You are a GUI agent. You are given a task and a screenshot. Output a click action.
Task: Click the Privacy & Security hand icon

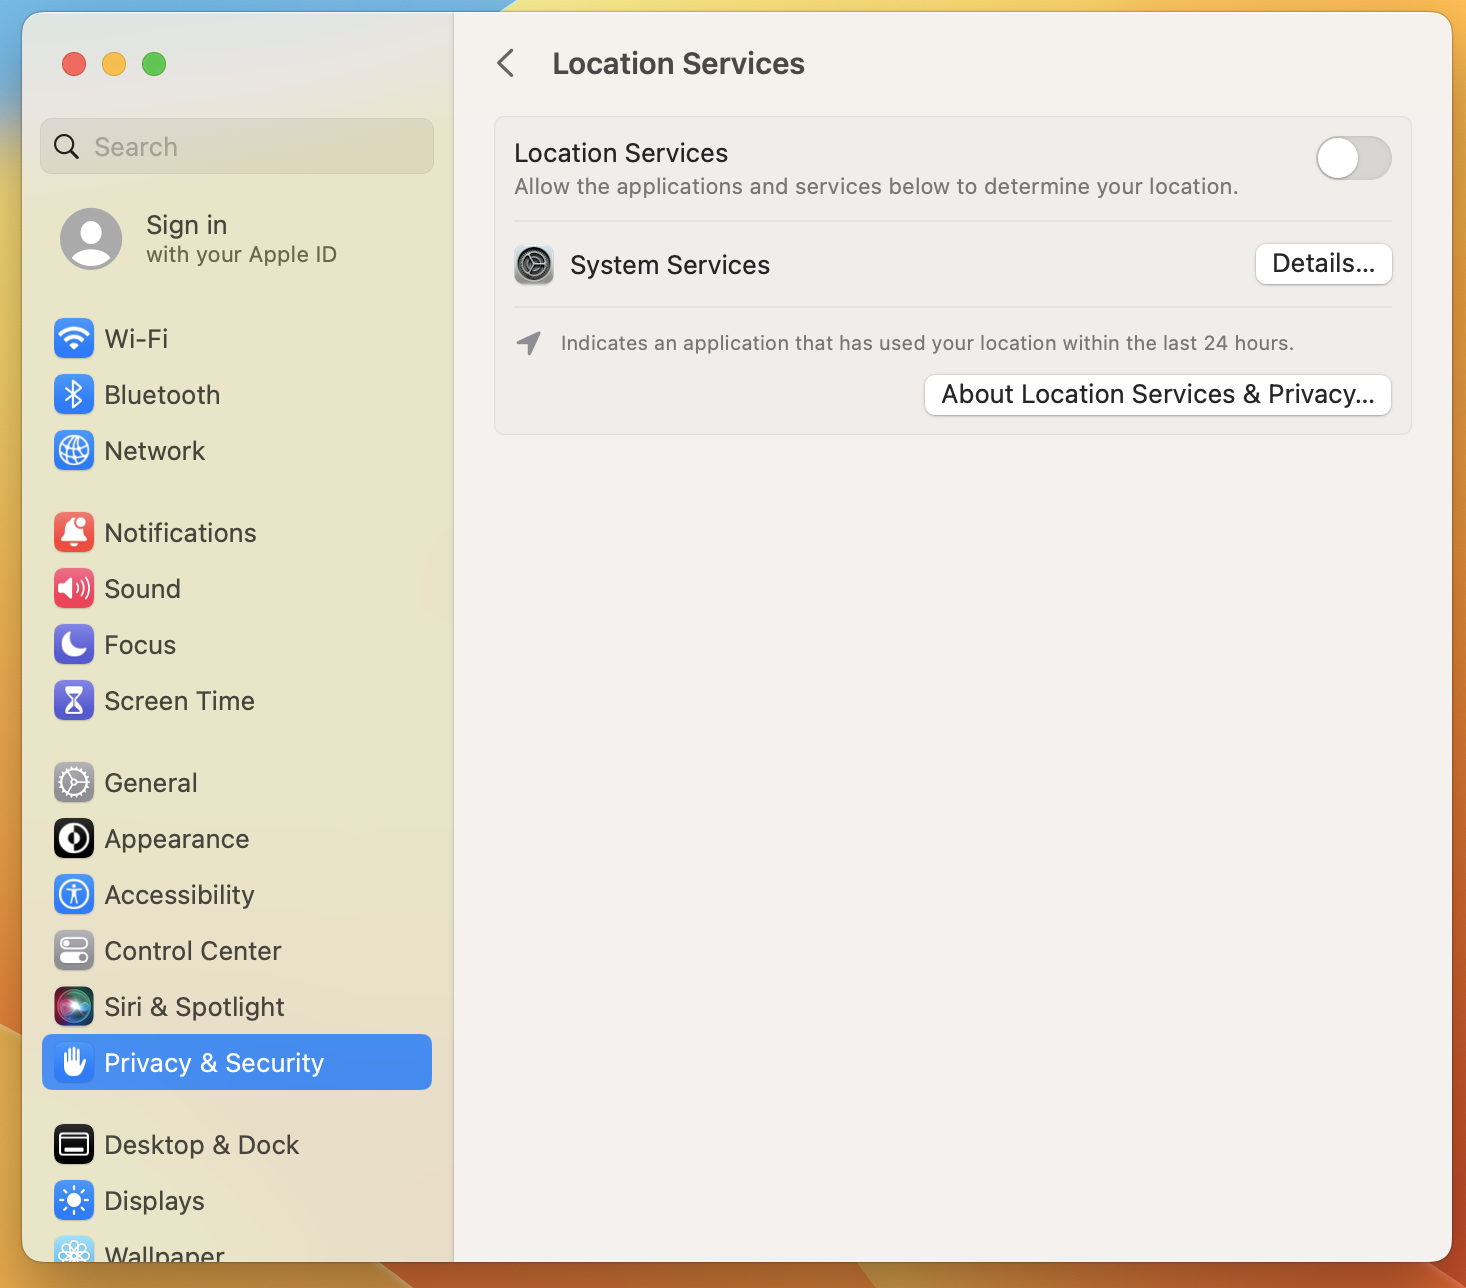pyautogui.click(x=74, y=1062)
